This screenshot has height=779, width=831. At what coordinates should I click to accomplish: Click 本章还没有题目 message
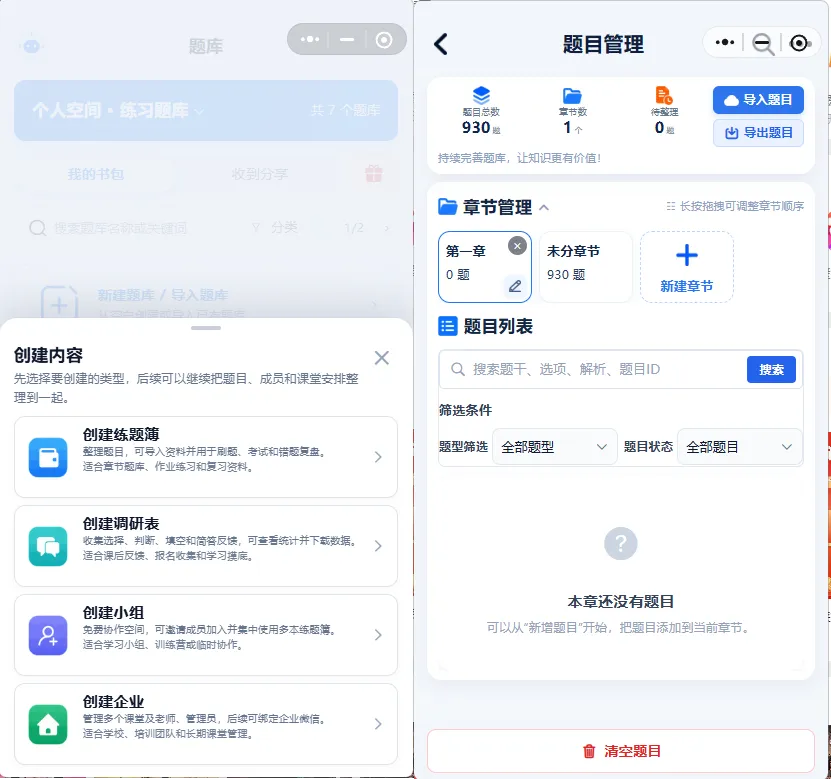(621, 601)
